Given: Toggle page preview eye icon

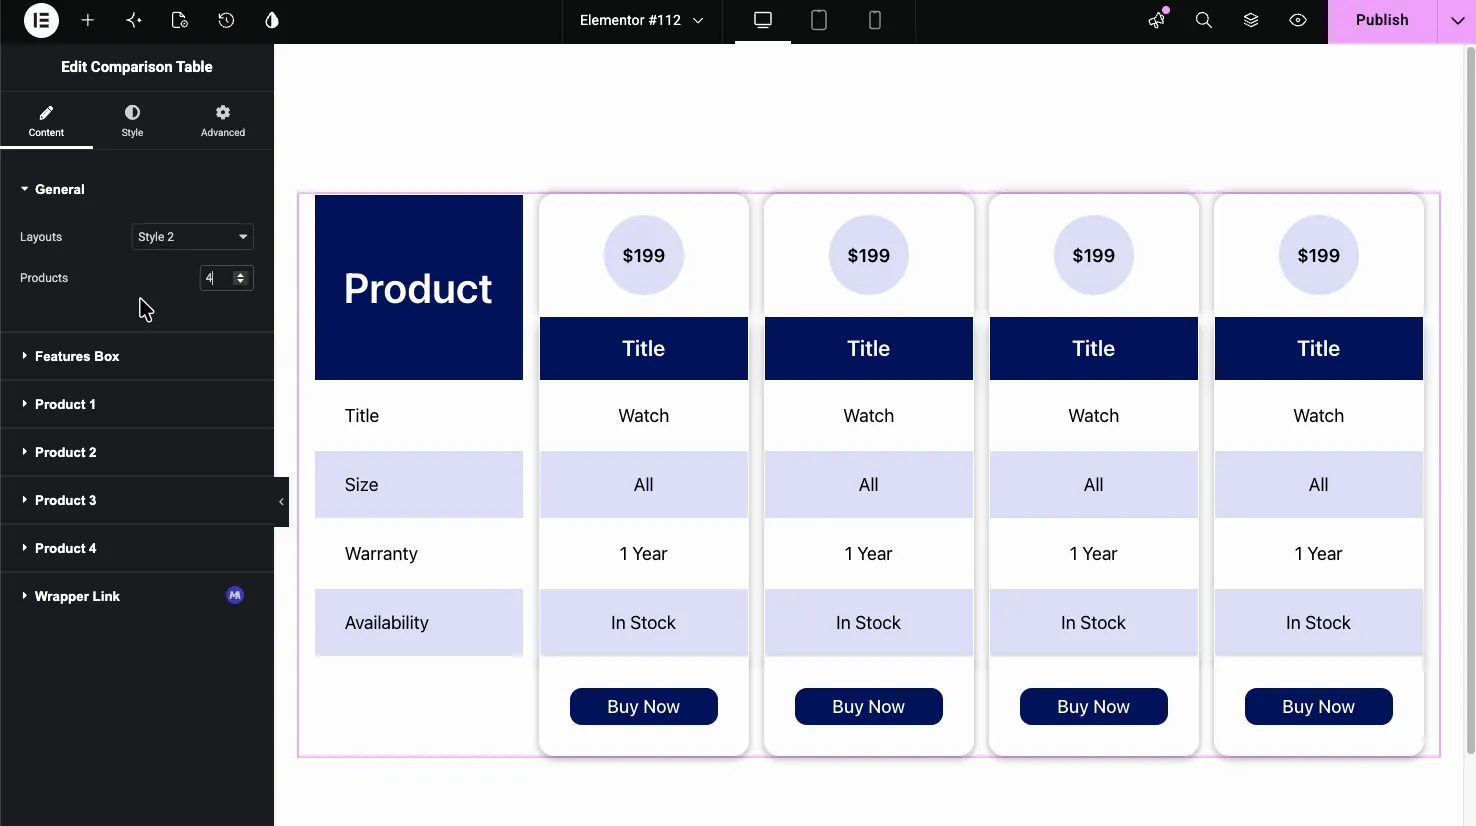Looking at the screenshot, I should point(1298,20).
